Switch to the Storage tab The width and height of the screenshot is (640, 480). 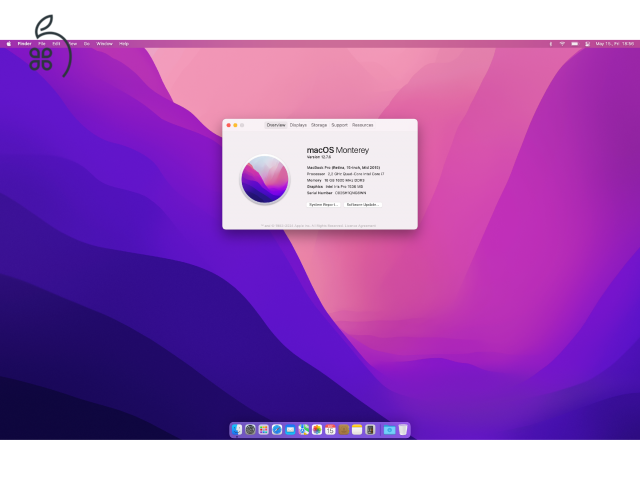tap(319, 125)
